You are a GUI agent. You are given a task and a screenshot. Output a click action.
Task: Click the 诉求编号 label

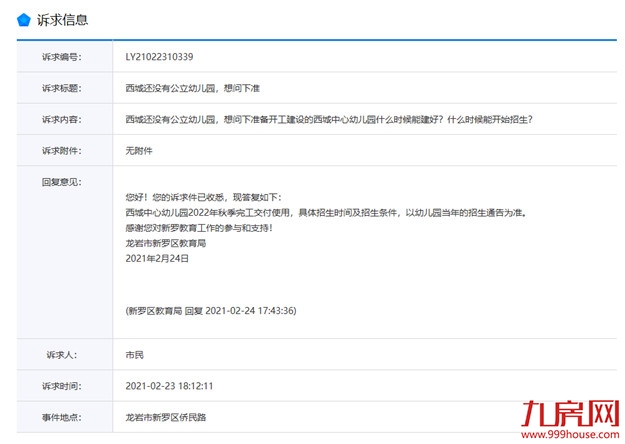pos(62,57)
